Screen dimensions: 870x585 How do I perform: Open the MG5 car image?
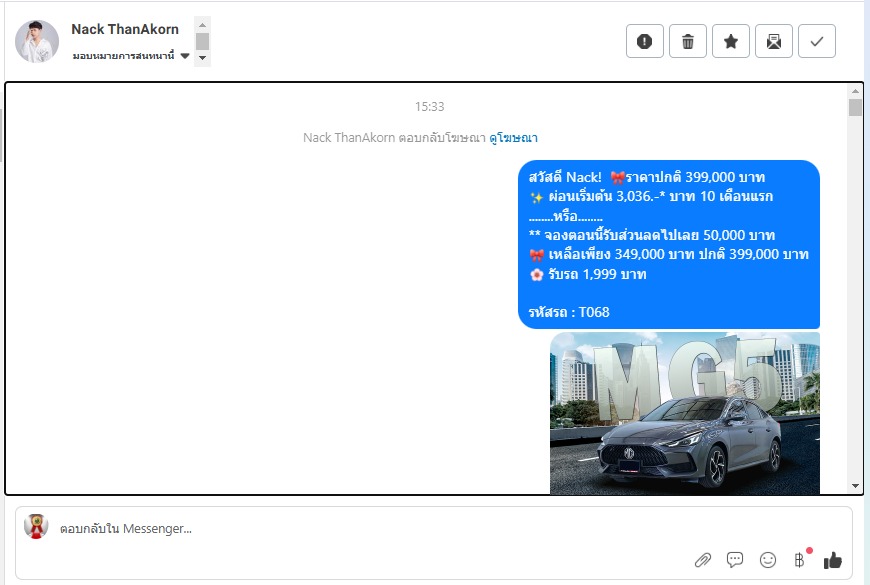tap(685, 413)
